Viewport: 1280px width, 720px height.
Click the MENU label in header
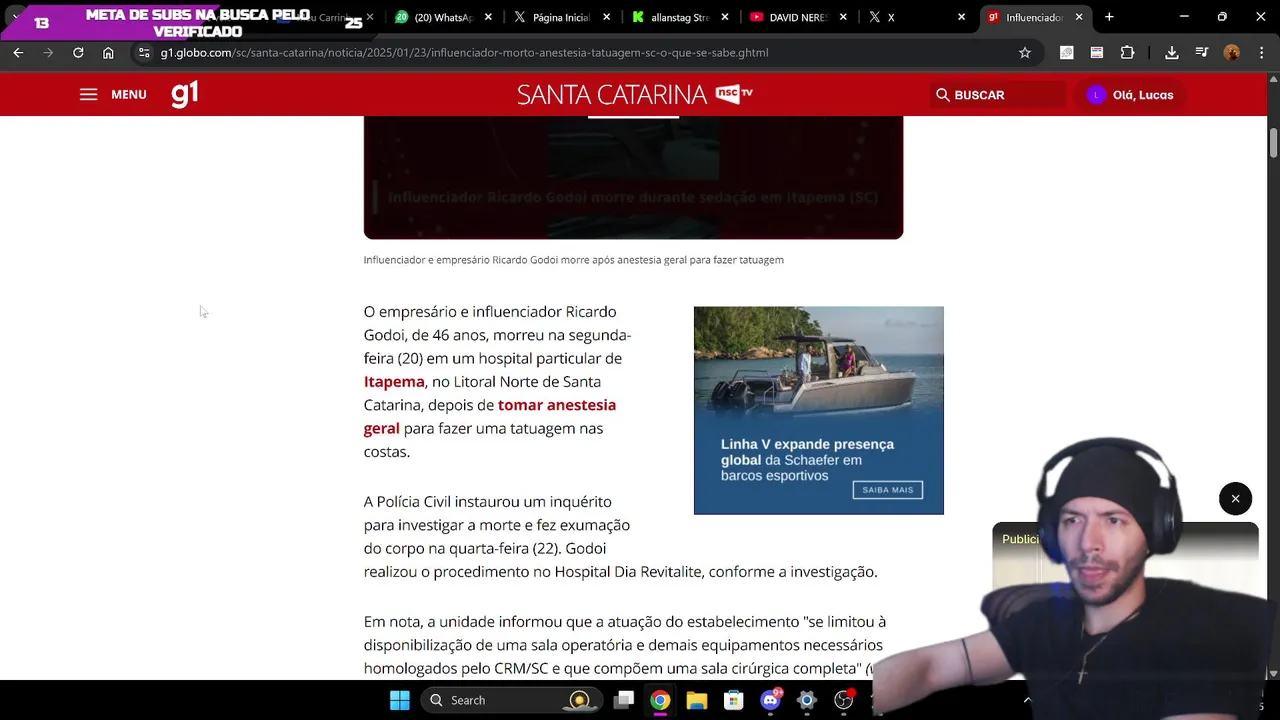(129, 95)
